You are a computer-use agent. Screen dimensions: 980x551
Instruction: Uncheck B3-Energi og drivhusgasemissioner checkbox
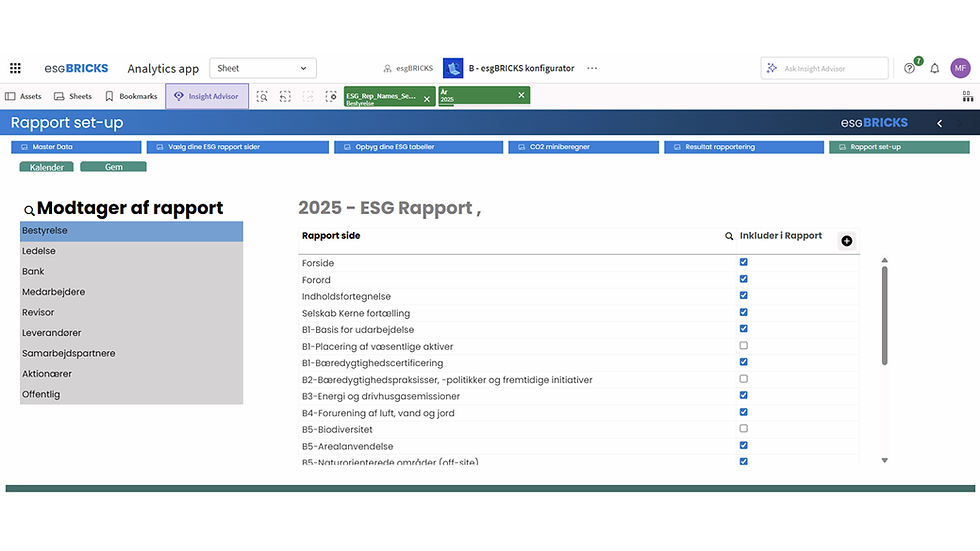coord(744,395)
